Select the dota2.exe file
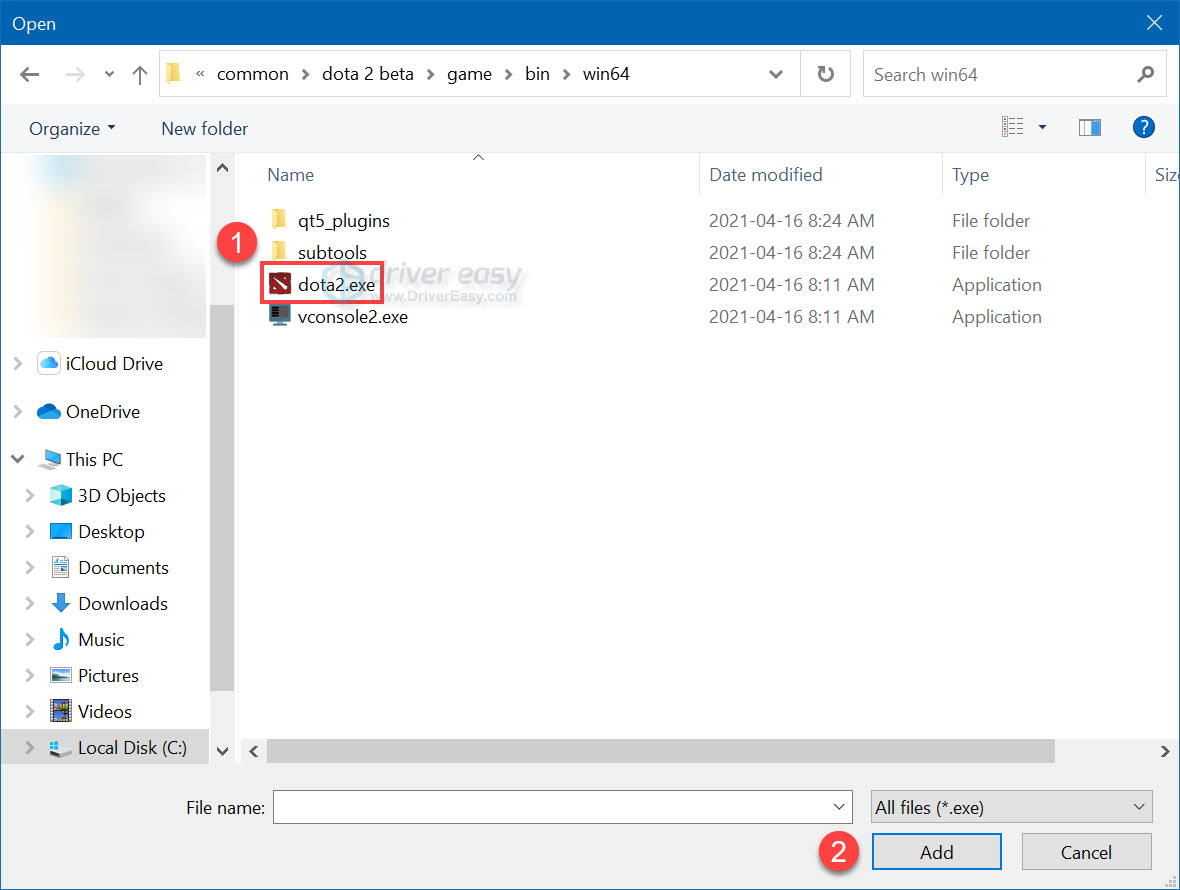This screenshot has height=890, width=1180. click(x=336, y=284)
